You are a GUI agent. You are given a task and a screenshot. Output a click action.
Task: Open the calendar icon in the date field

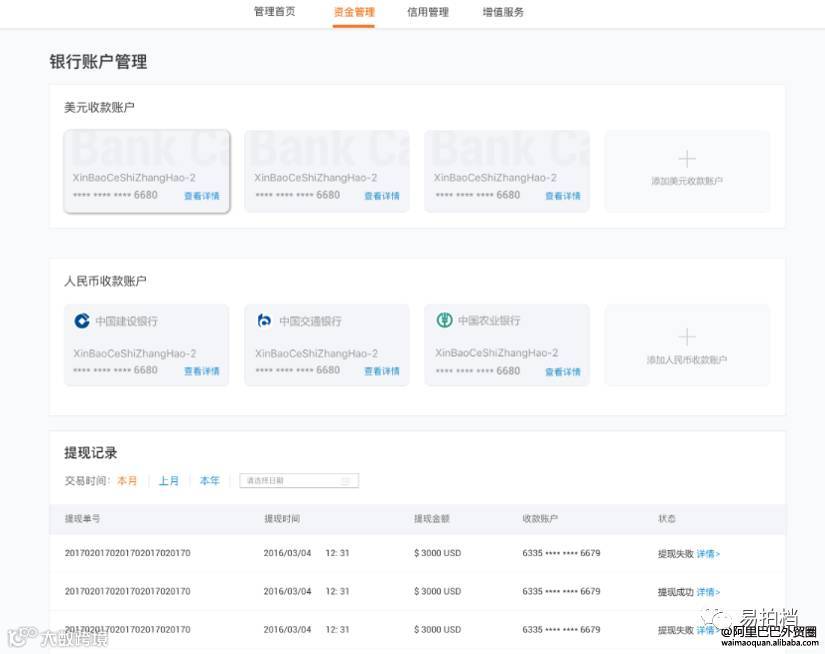[346, 481]
